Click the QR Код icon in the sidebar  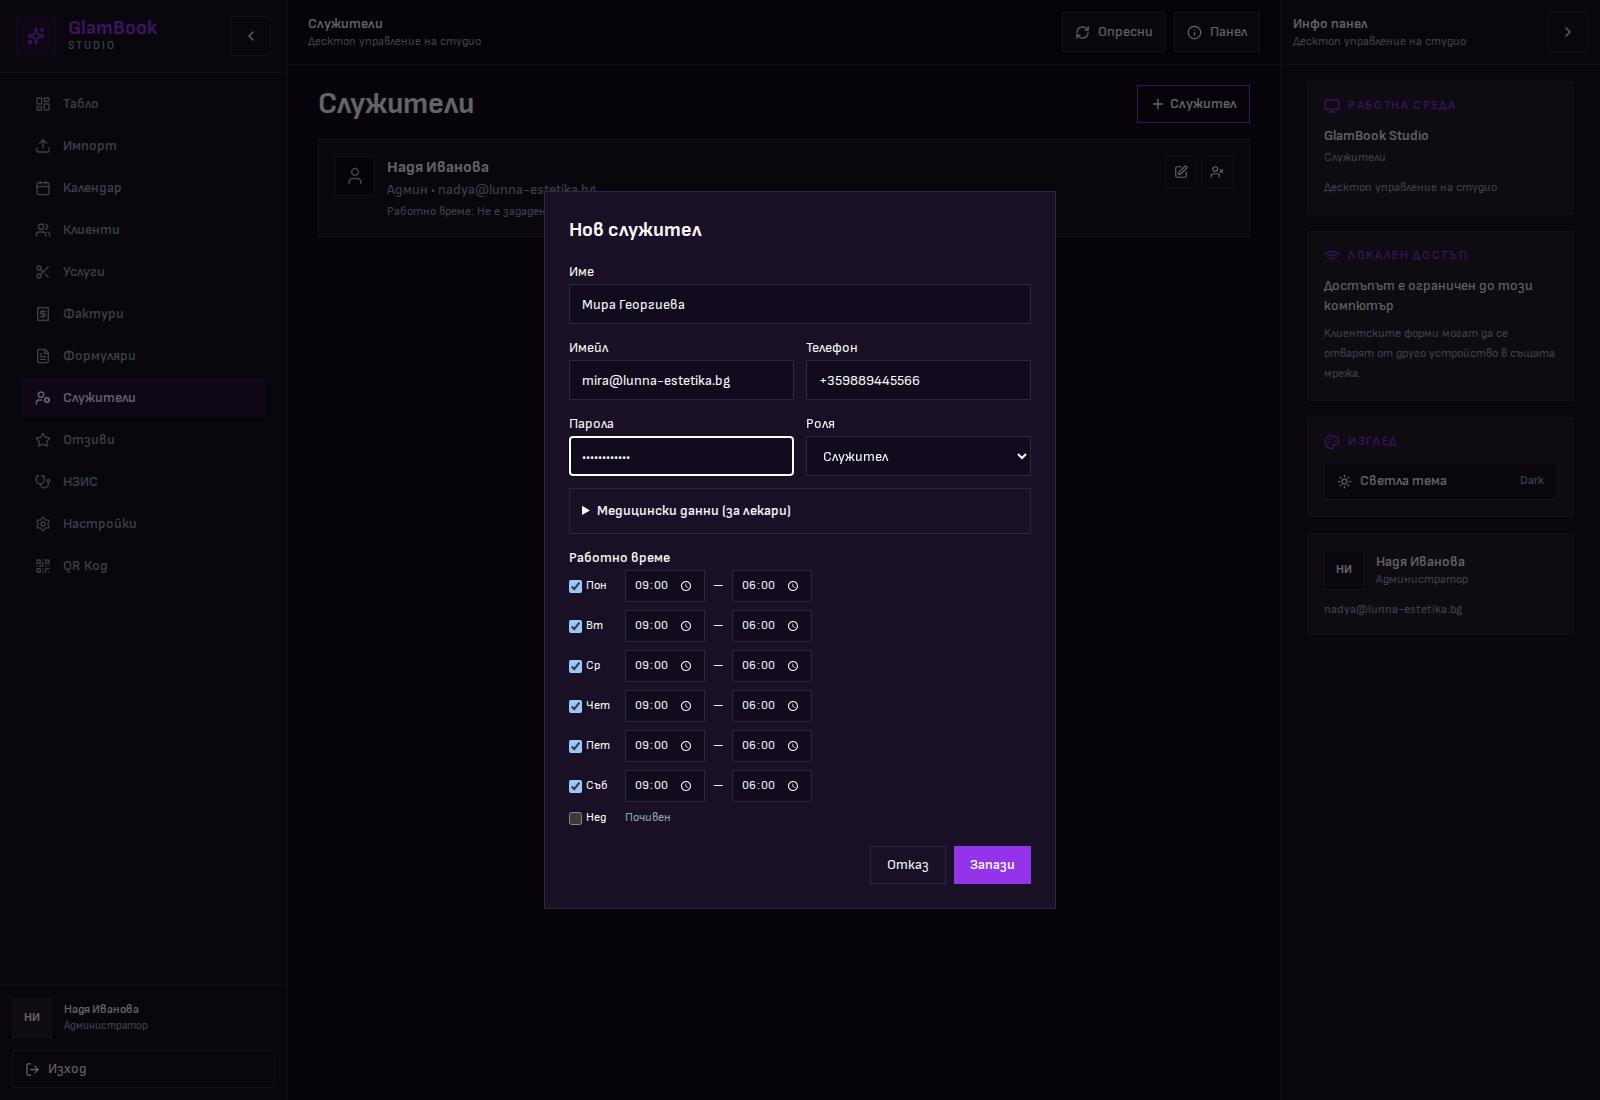pos(43,566)
